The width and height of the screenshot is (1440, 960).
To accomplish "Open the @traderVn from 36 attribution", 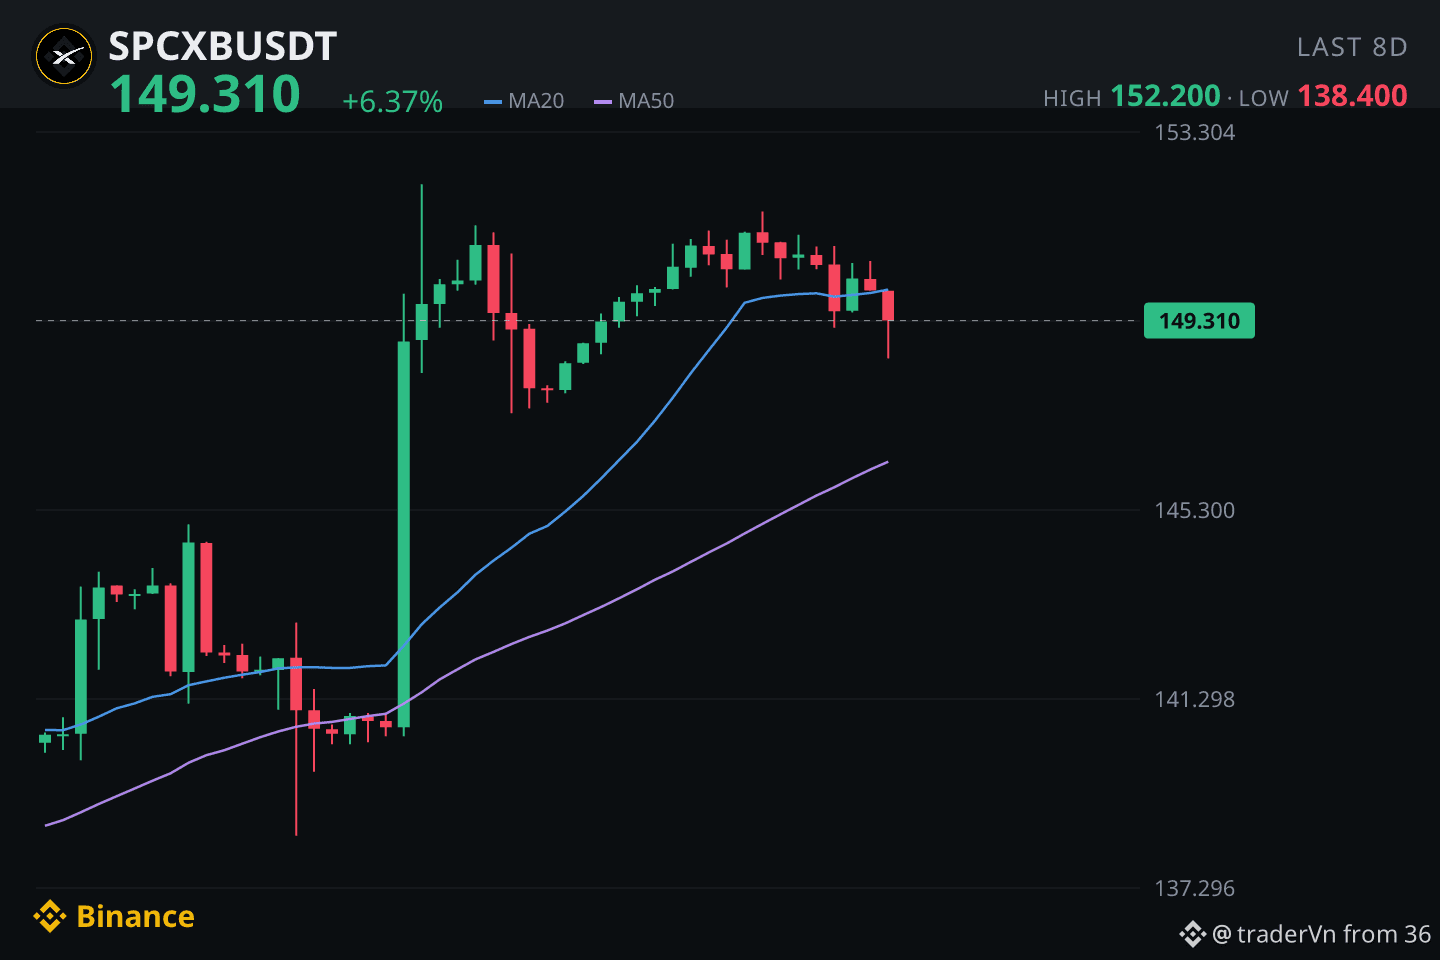I will 1321,934.
